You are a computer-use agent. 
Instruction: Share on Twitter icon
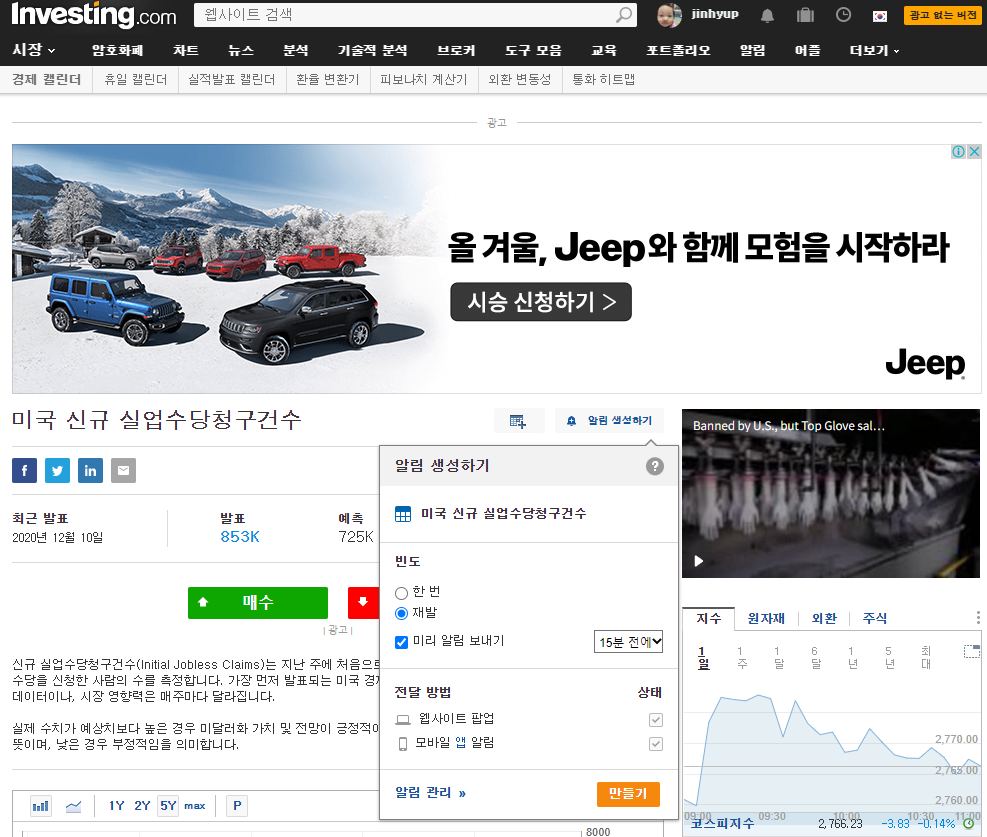point(57,470)
